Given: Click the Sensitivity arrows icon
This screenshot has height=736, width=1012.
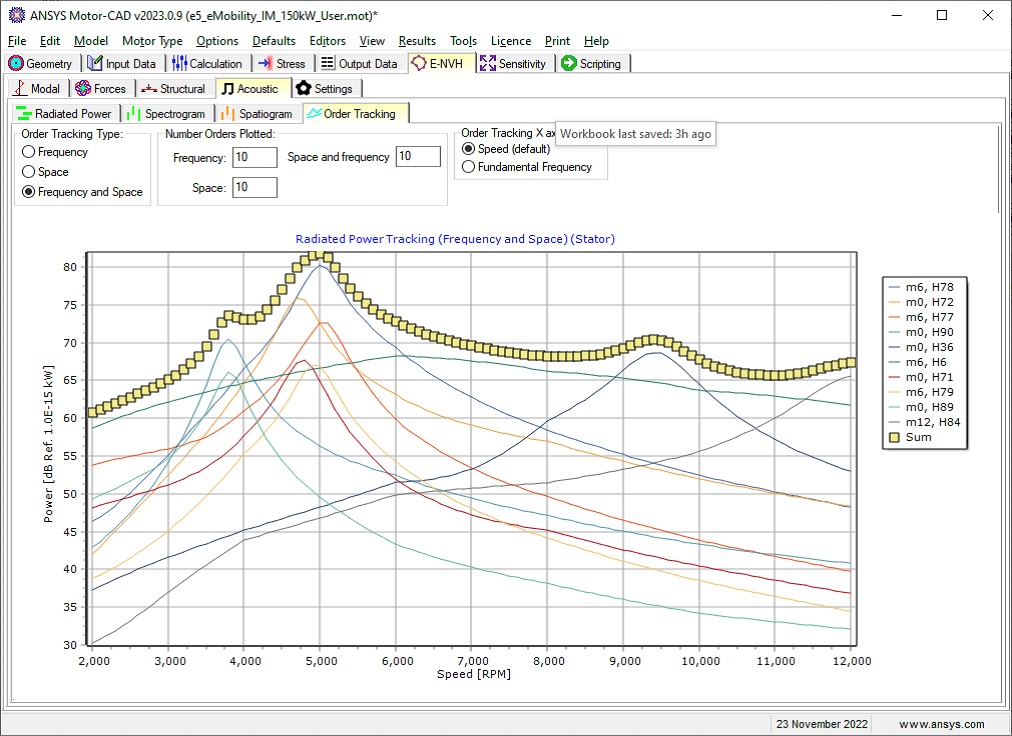Looking at the screenshot, I should pyautogui.click(x=488, y=63).
